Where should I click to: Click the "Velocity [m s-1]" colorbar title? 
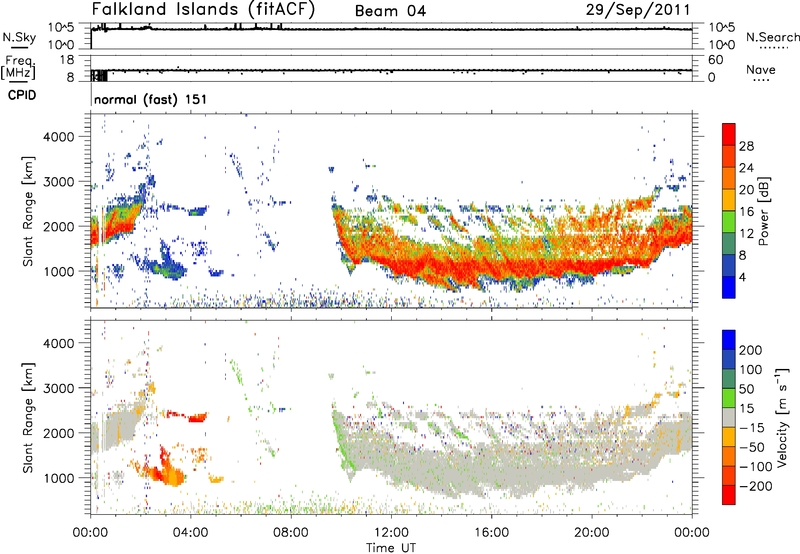tap(782, 417)
